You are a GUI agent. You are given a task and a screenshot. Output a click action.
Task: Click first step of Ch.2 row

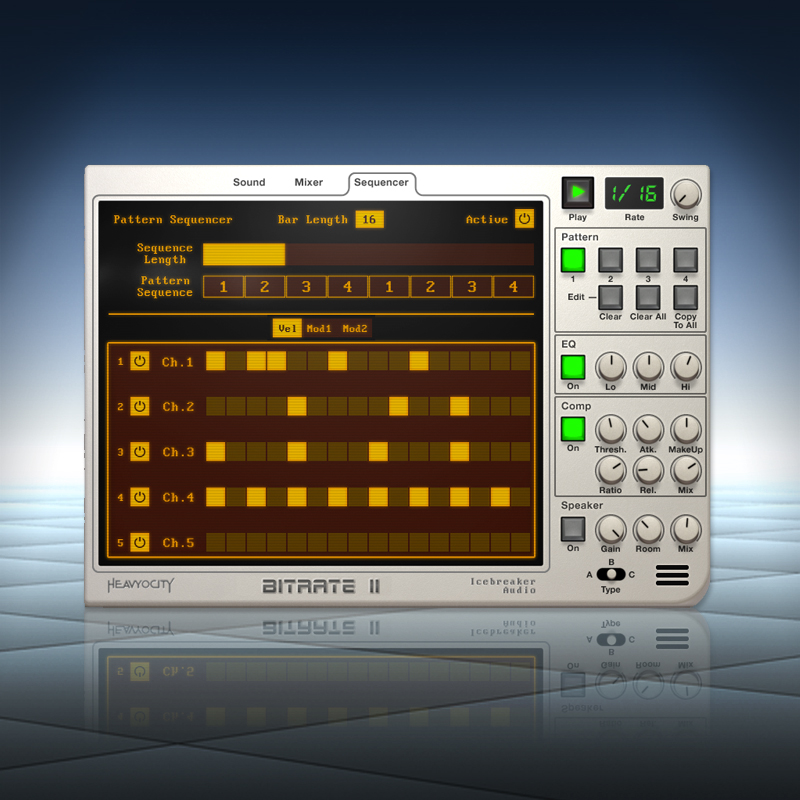coord(215,407)
